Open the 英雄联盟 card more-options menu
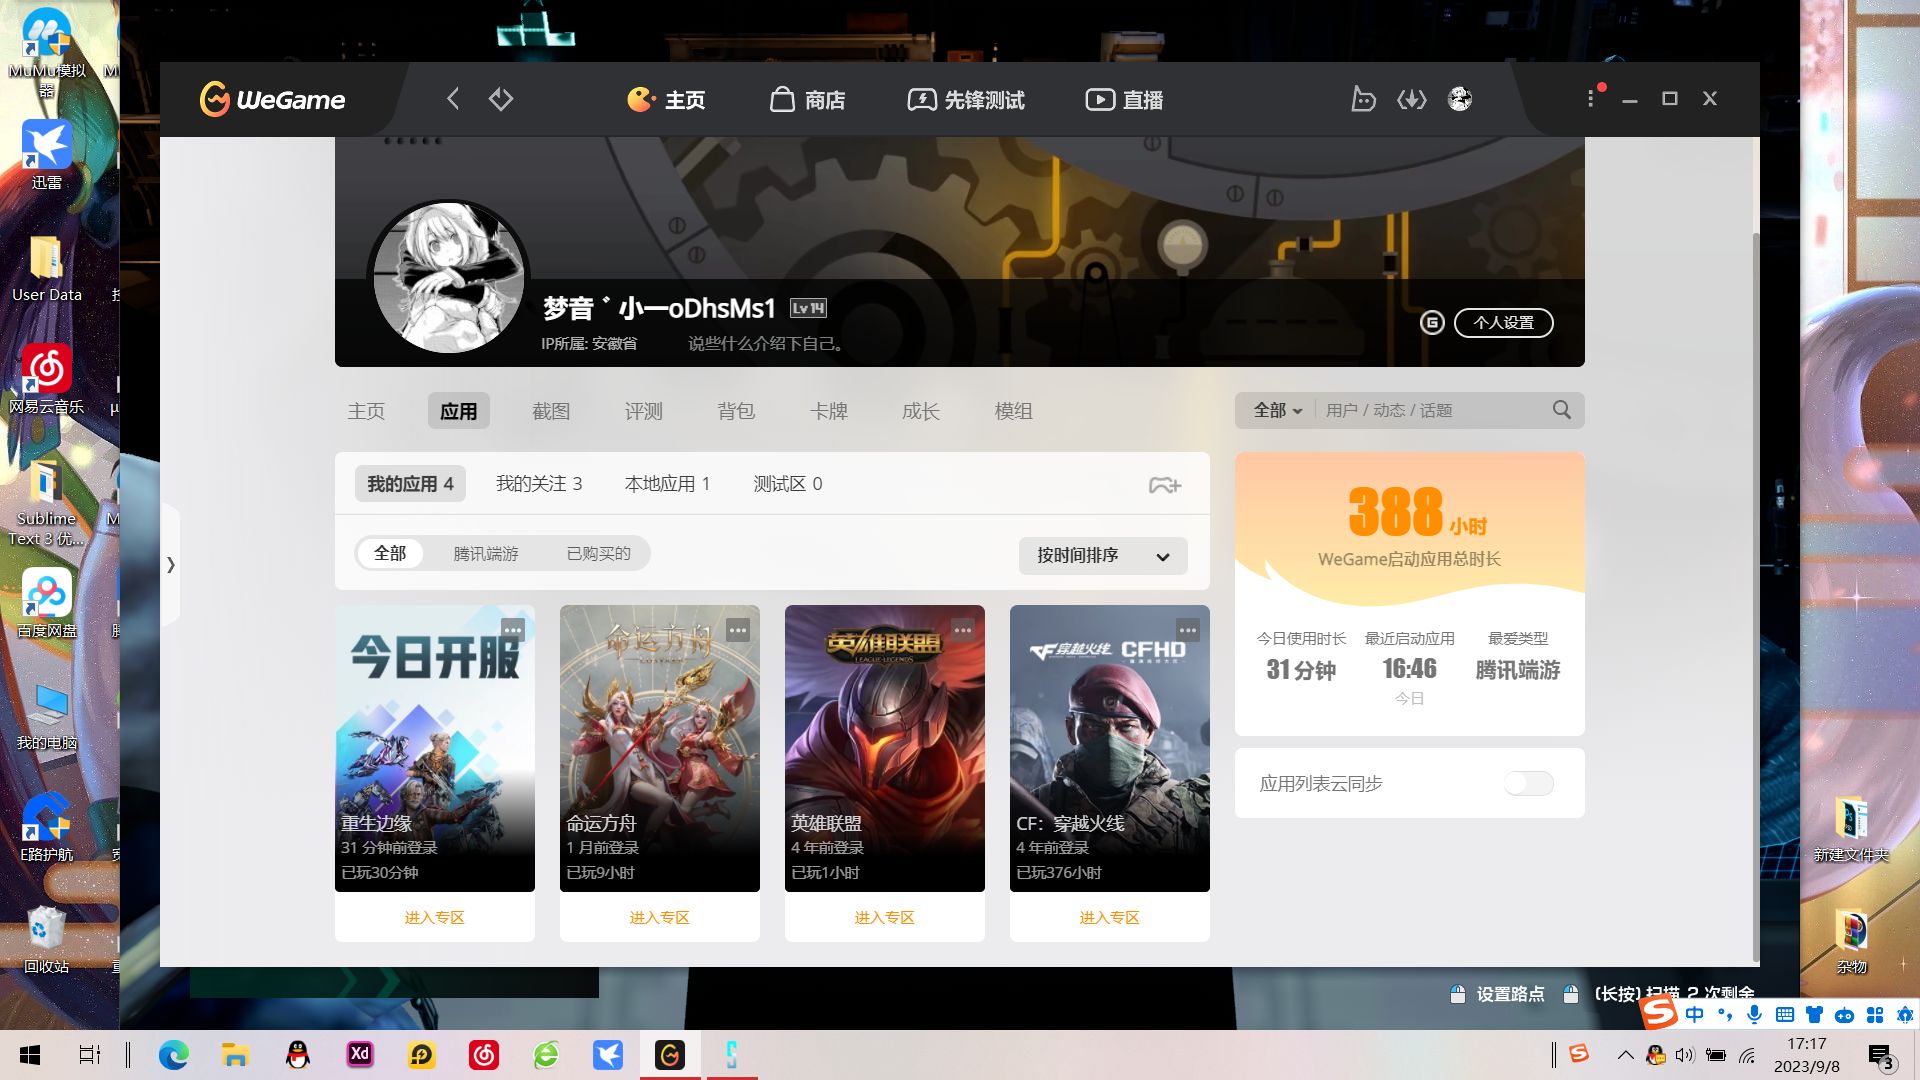The height and width of the screenshot is (1080, 1920). [963, 630]
